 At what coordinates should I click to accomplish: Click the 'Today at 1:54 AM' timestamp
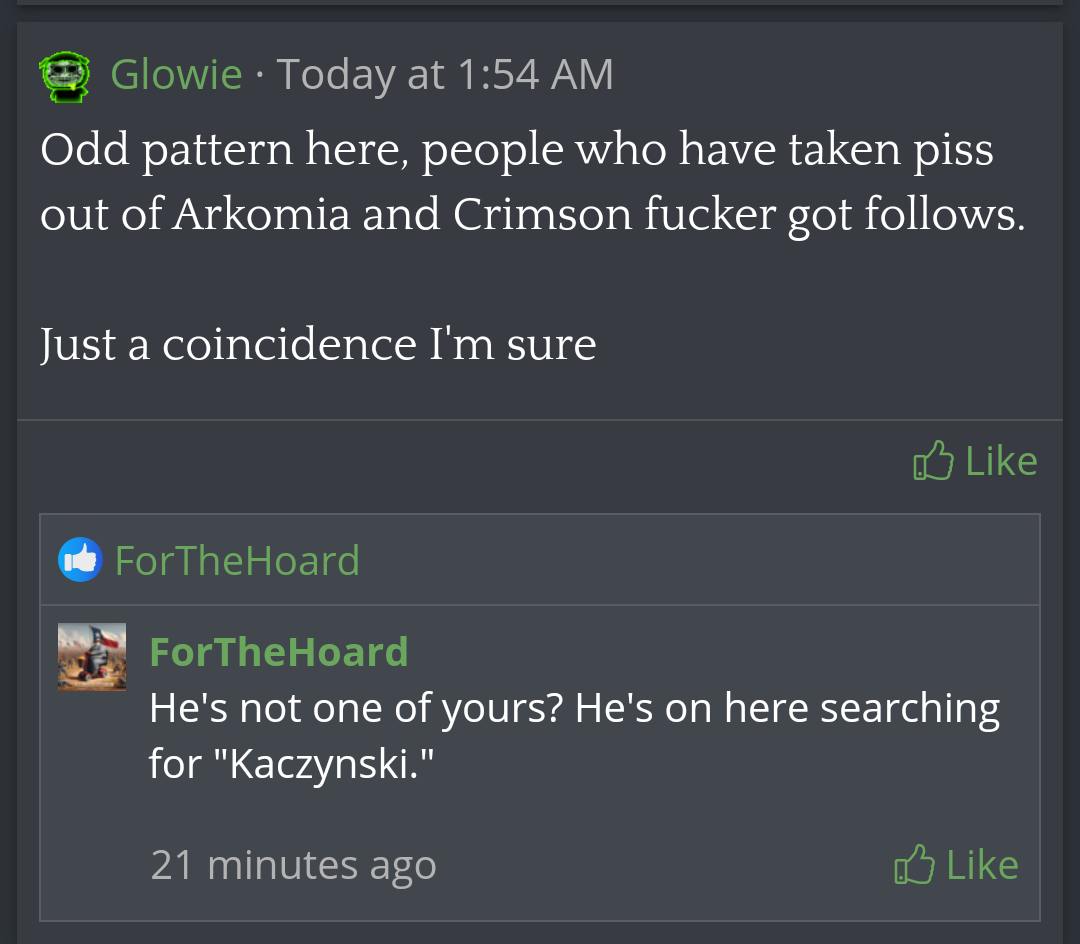[445, 75]
